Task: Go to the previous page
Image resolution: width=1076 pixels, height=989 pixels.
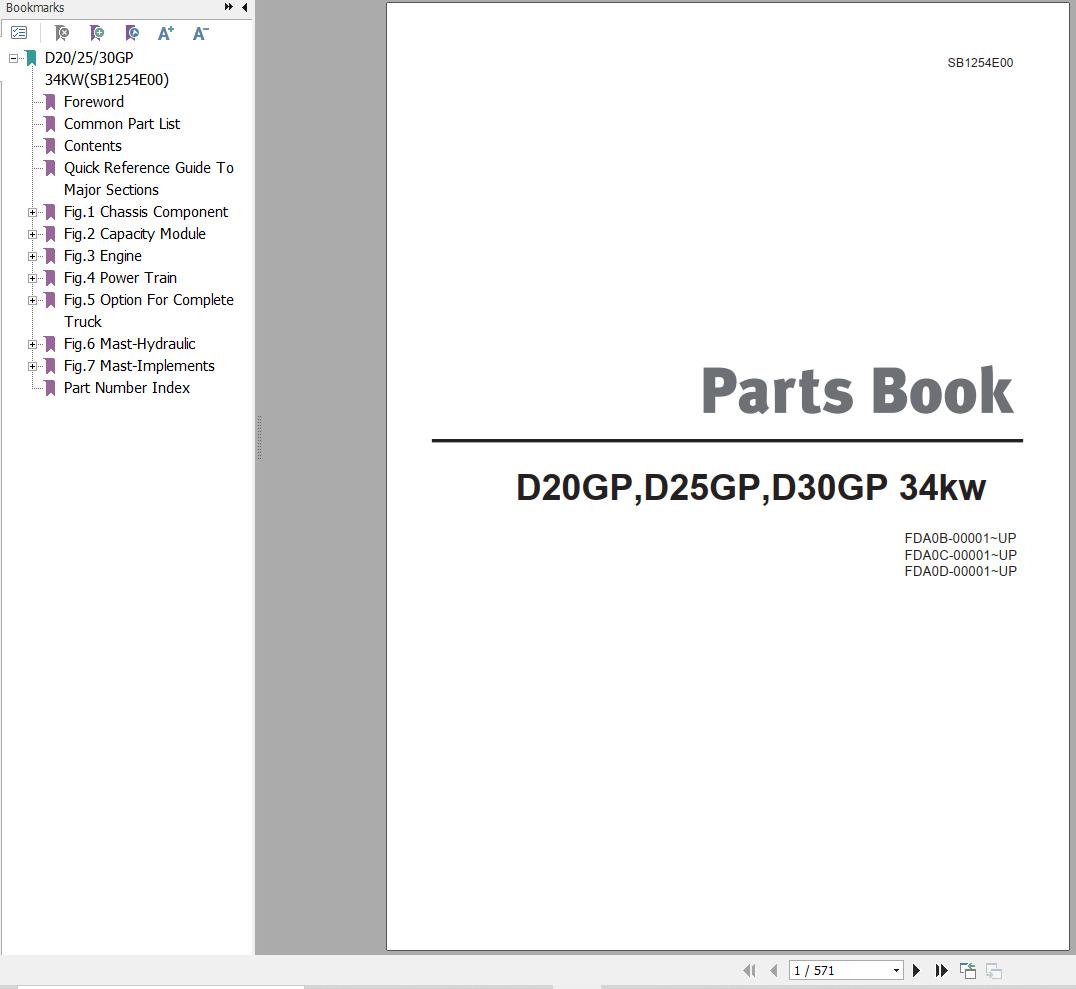Action: click(774, 970)
